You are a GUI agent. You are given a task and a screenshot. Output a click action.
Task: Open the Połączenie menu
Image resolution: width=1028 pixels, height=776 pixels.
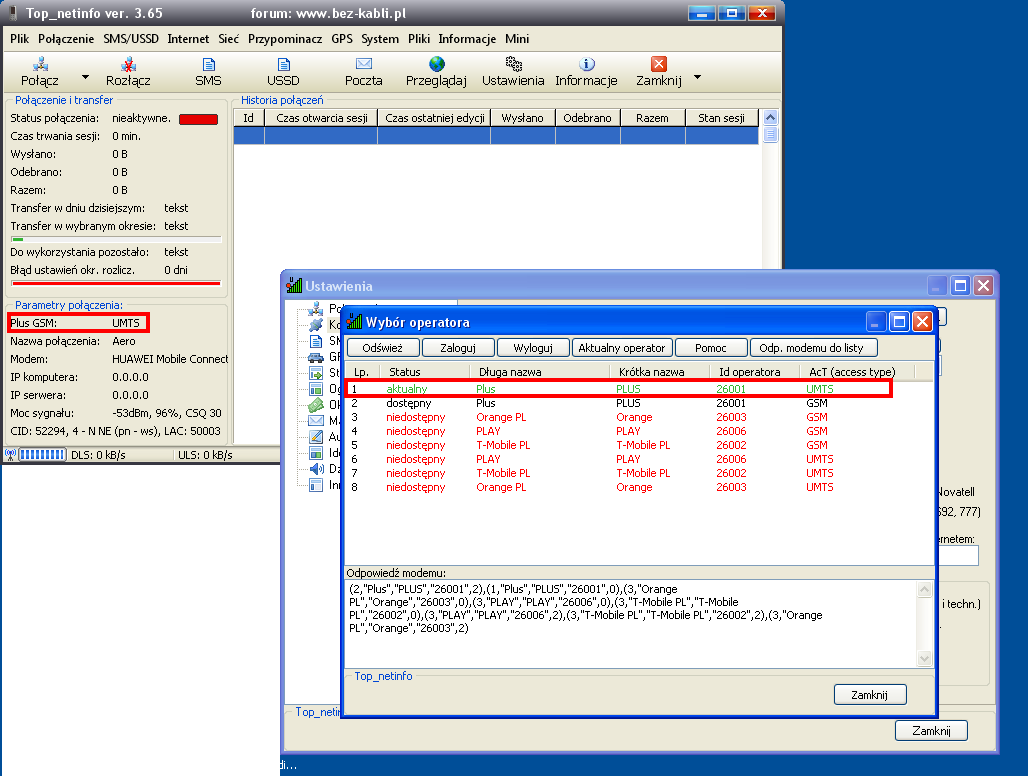[x=66, y=39]
